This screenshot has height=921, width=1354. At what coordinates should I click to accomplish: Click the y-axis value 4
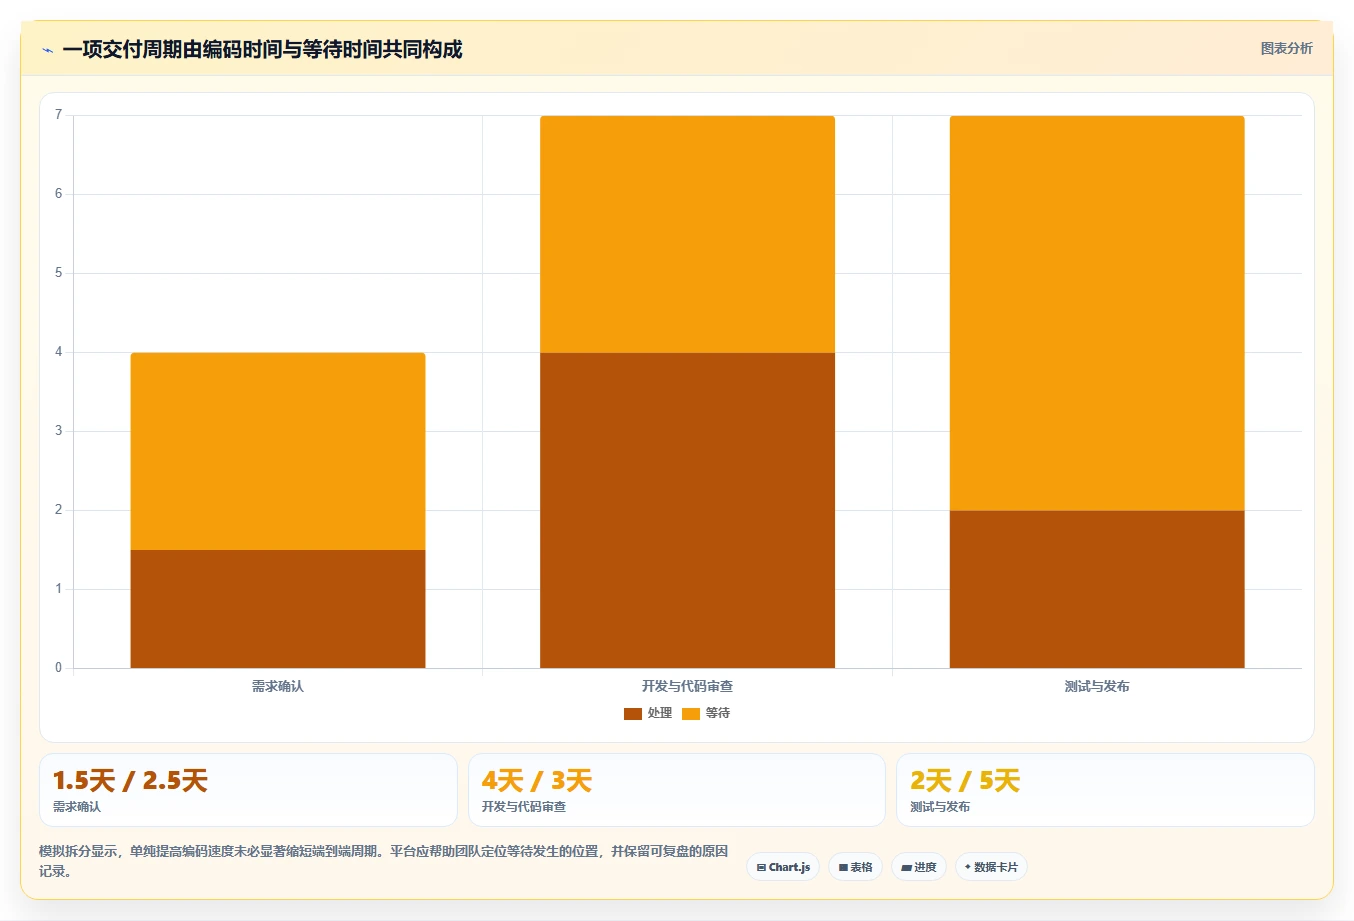pyautogui.click(x=58, y=352)
